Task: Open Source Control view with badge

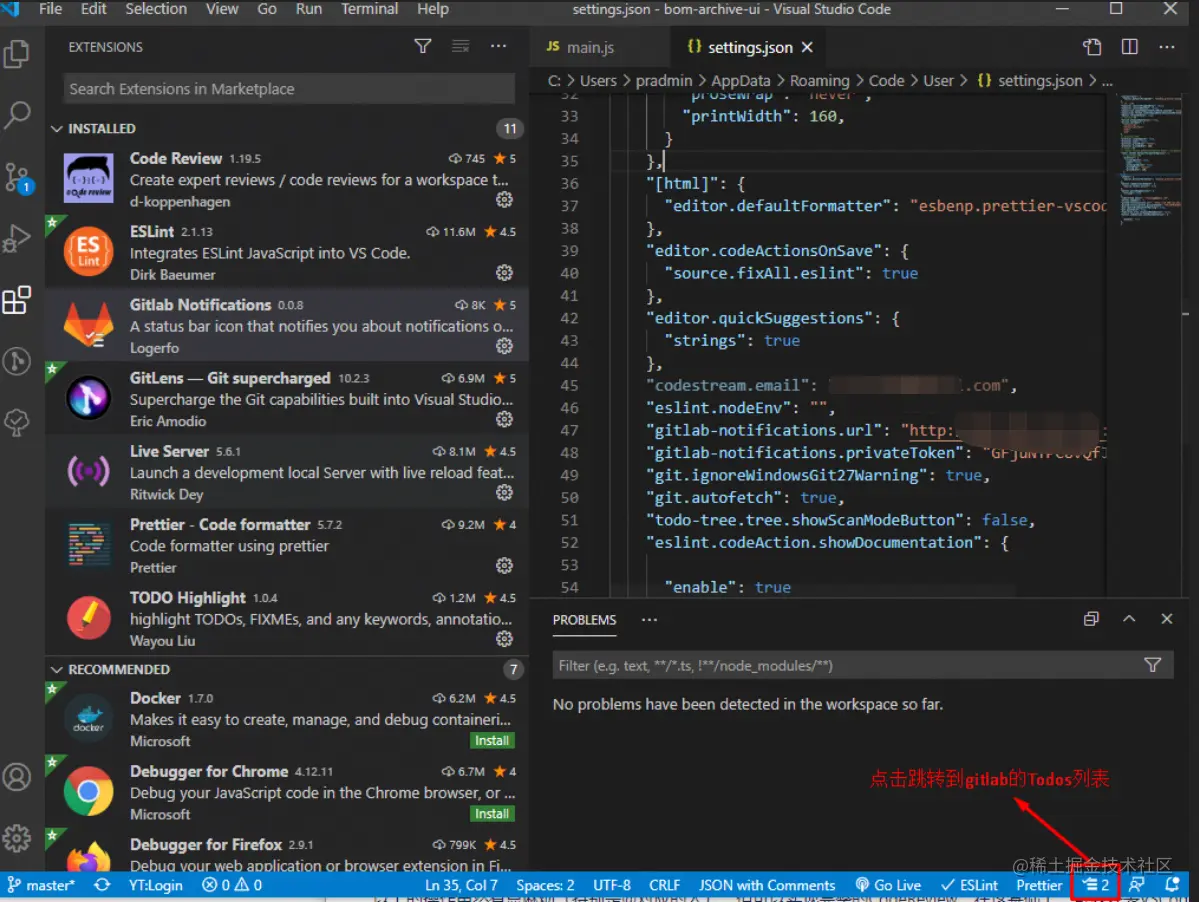Action: click(x=17, y=177)
